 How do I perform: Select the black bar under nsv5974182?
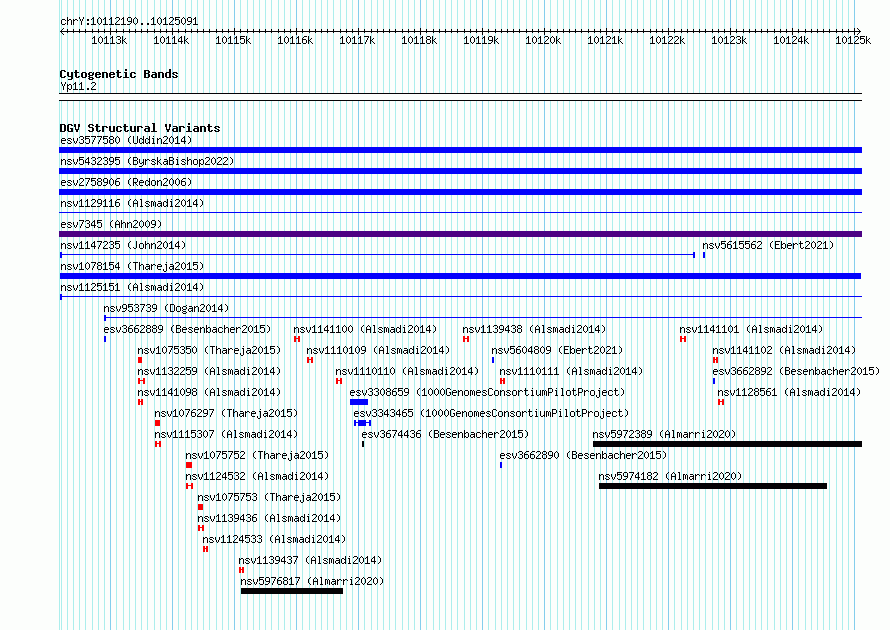click(713, 486)
